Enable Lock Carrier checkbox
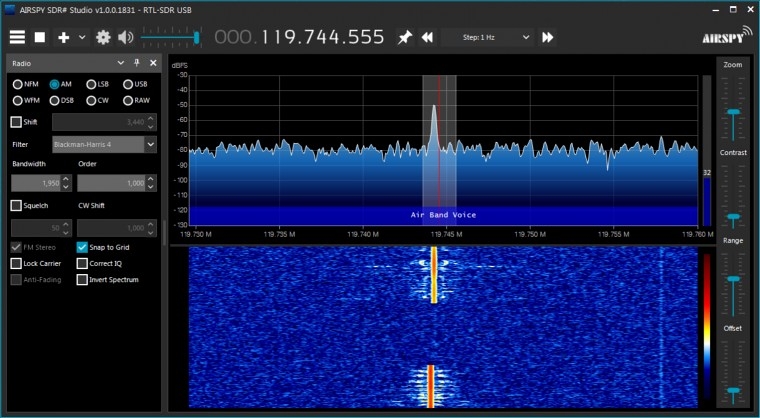 pos(16,263)
